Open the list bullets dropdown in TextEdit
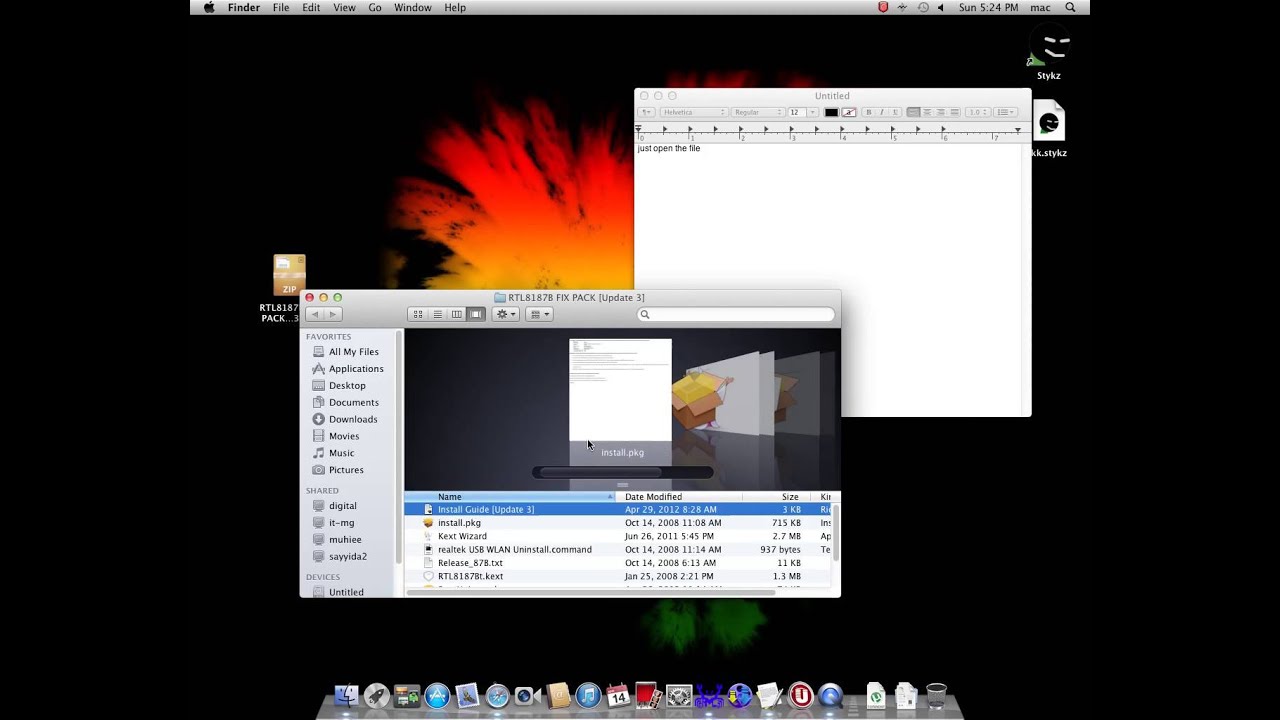 (1006, 112)
